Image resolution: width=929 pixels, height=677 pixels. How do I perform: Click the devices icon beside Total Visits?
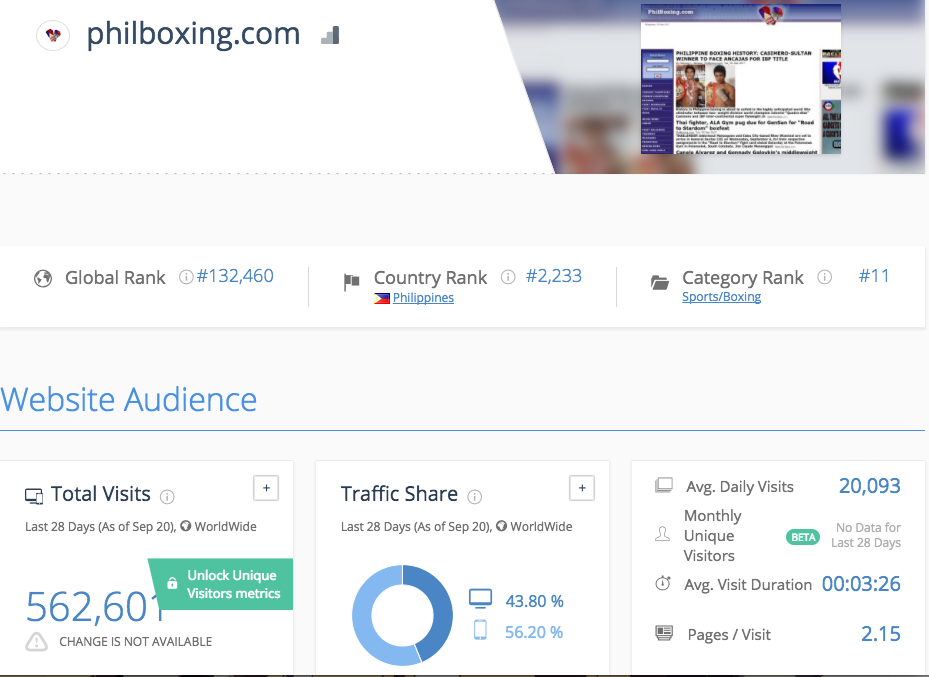[x=34, y=496]
